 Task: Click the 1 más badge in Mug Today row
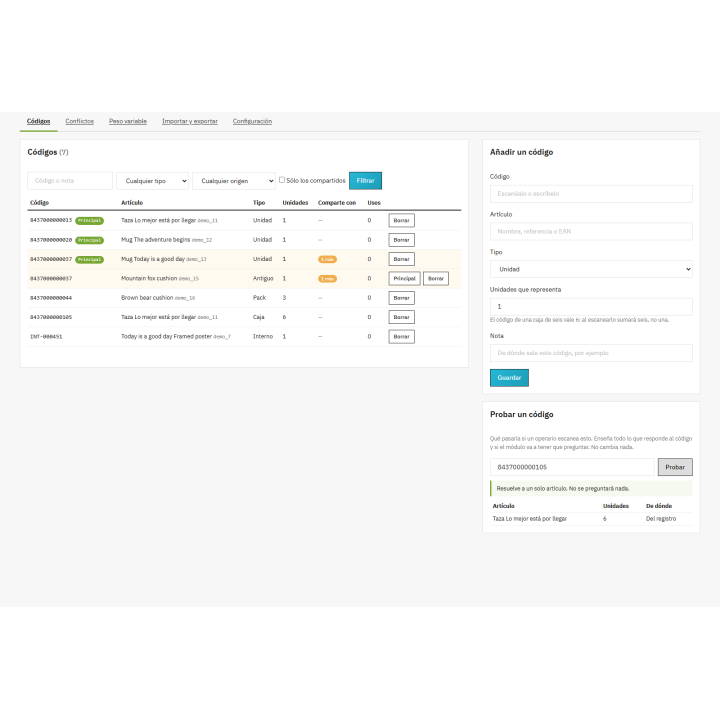click(327, 259)
